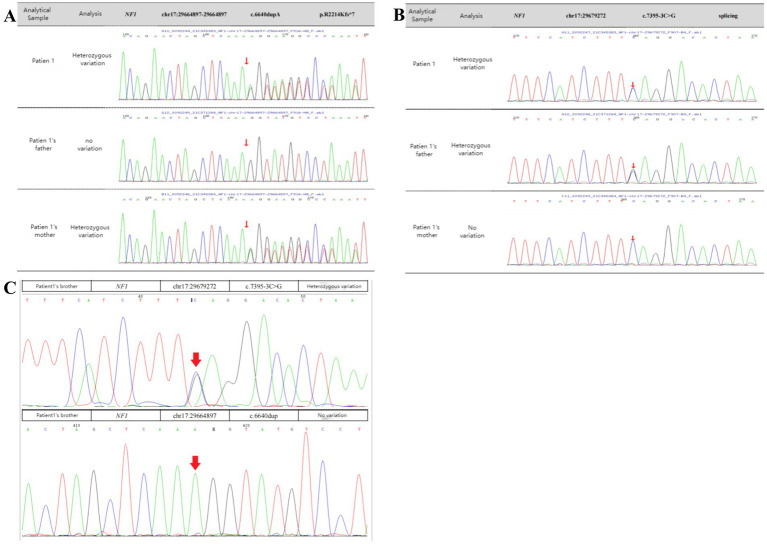Screen dimensions: 767x544
Task: Select mother's 'No variation' result in panel B
Action: pos(472,231)
